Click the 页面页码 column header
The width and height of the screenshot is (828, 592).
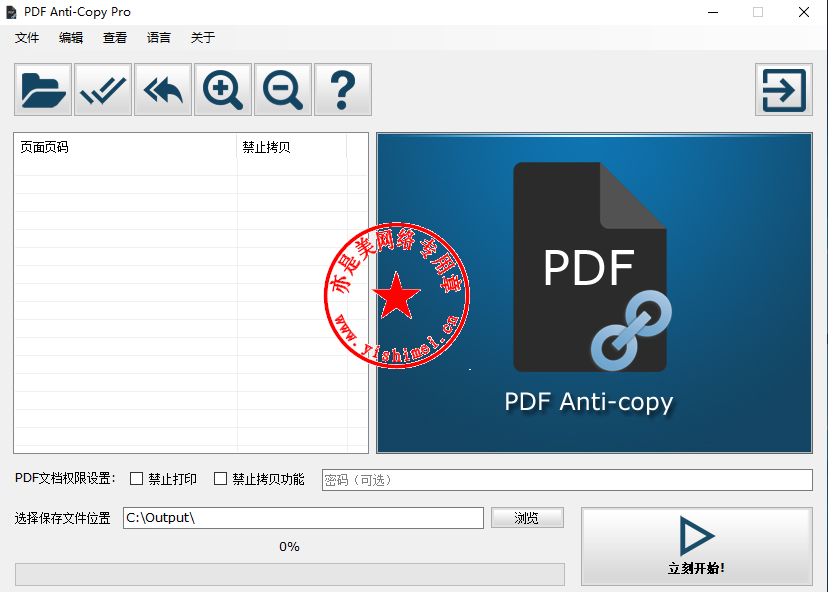tap(125, 147)
